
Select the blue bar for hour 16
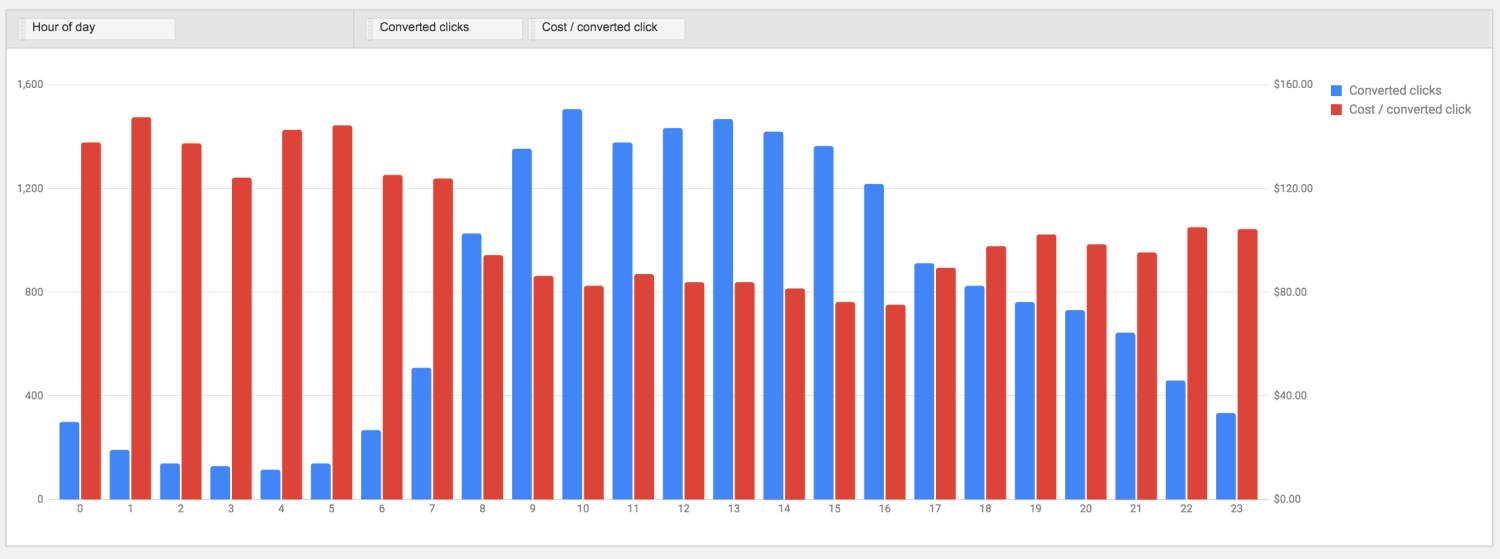[874, 341]
